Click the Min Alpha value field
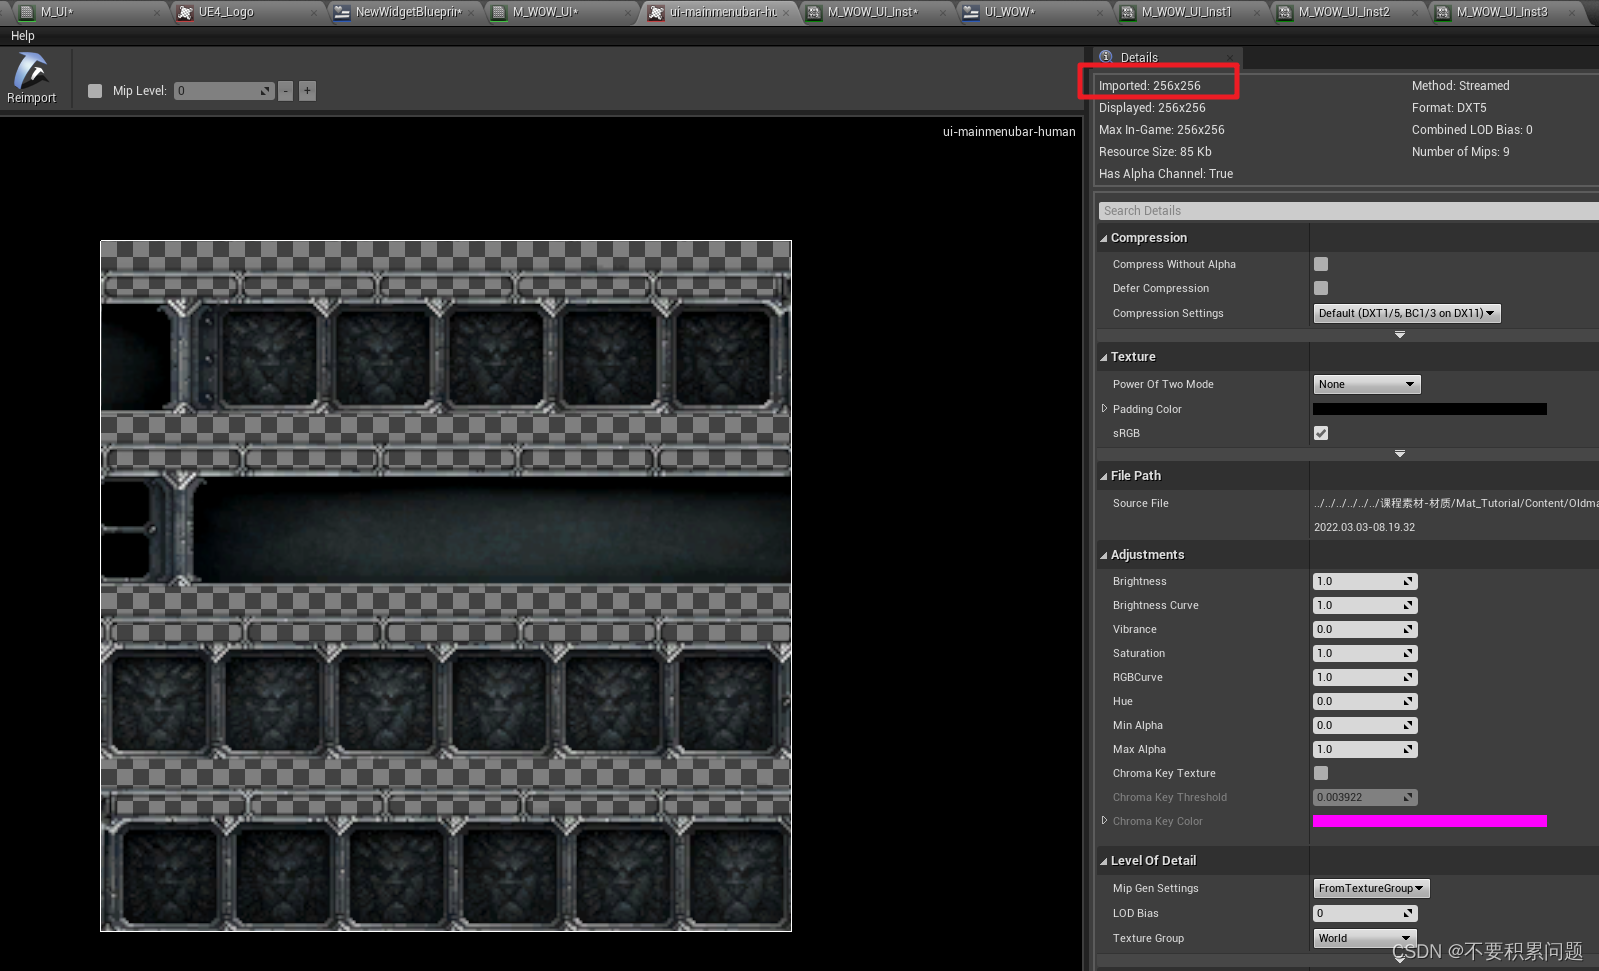The image size is (1599, 971). [1365, 725]
